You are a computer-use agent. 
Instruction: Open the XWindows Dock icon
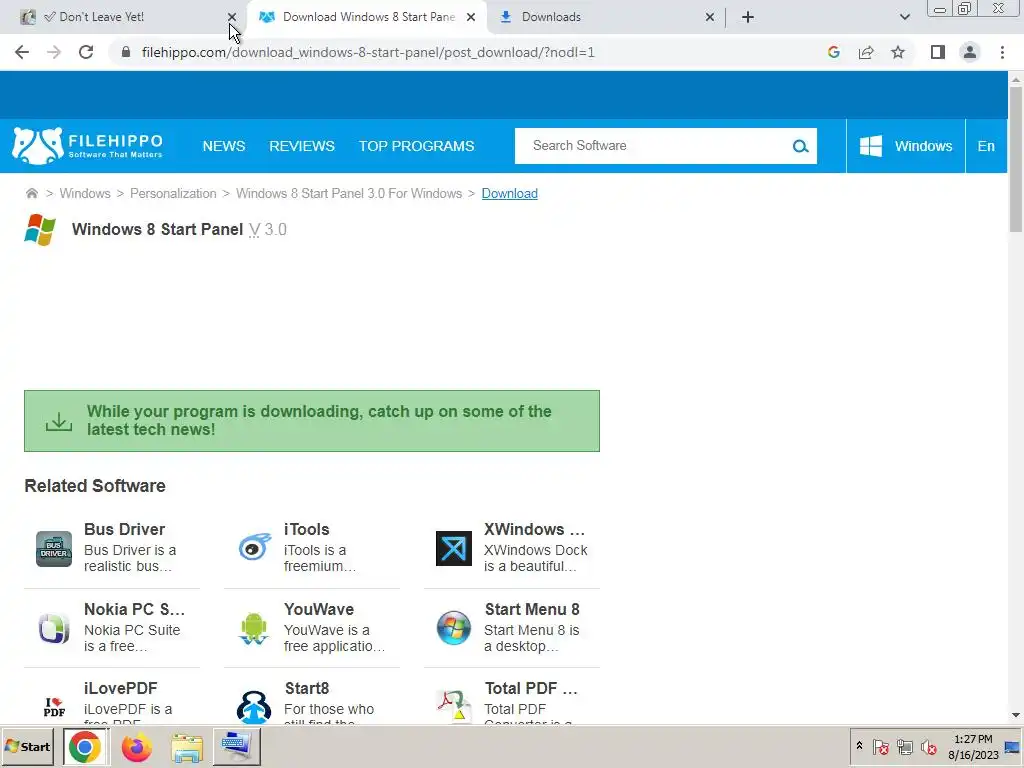point(454,549)
